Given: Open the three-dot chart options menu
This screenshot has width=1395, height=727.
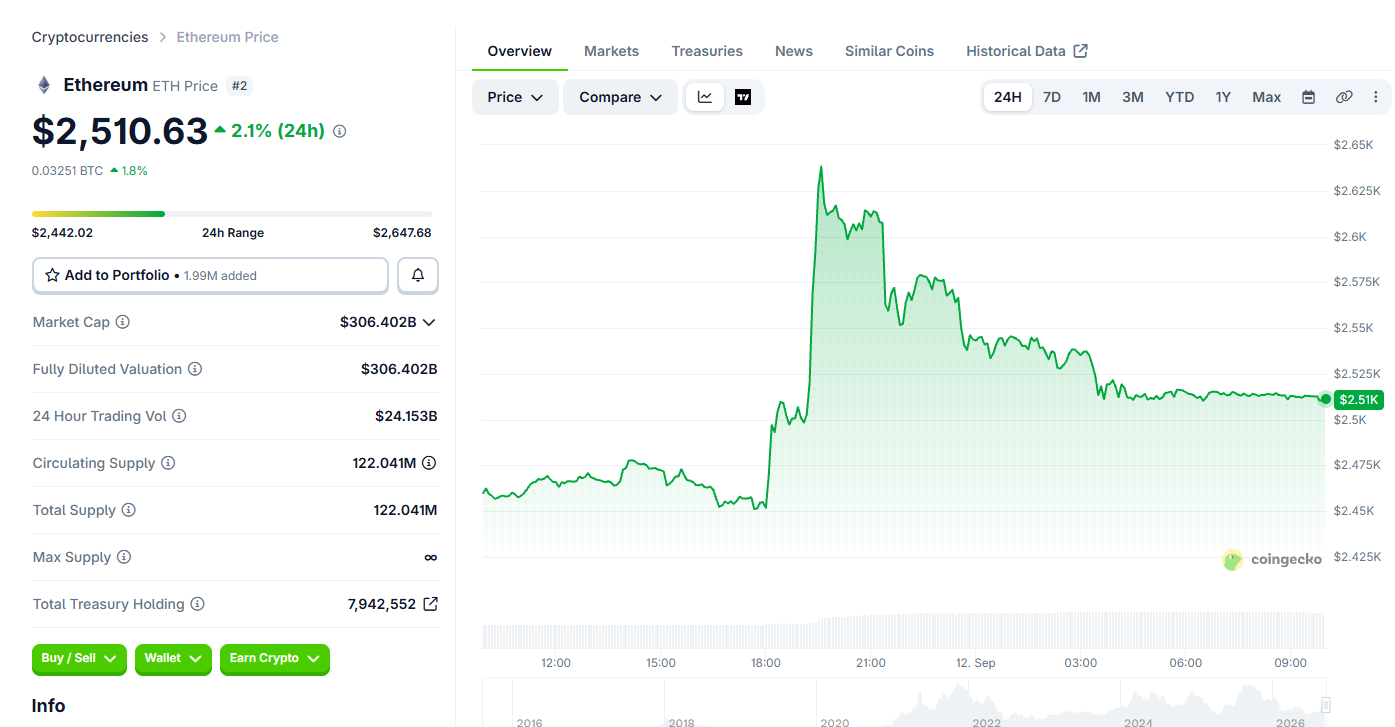Looking at the screenshot, I should (x=1376, y=97).
